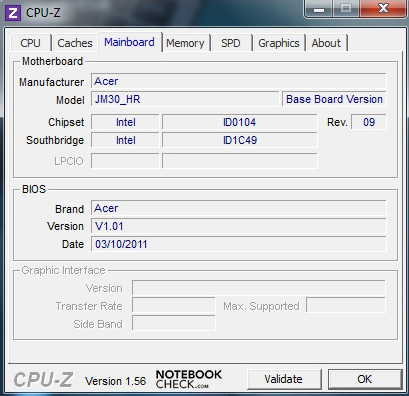Click the Max. Supported field
Viewport: 409px width, 396px height.
(x=346, y=305)
